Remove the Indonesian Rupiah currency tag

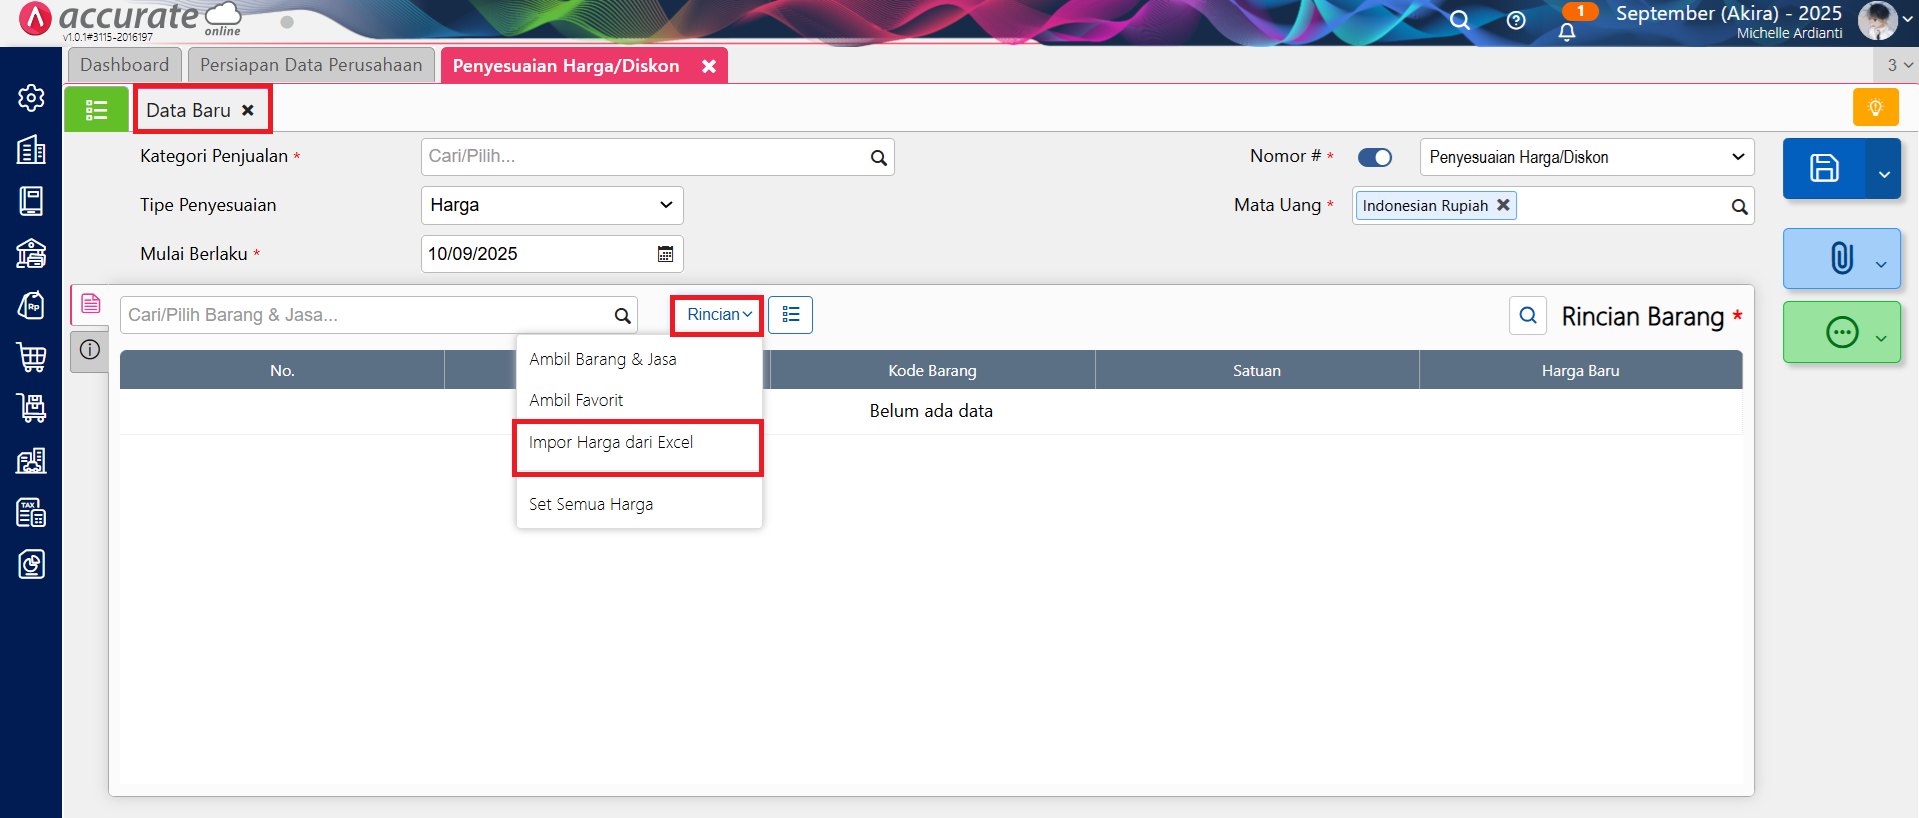[x=1502, y=205]
